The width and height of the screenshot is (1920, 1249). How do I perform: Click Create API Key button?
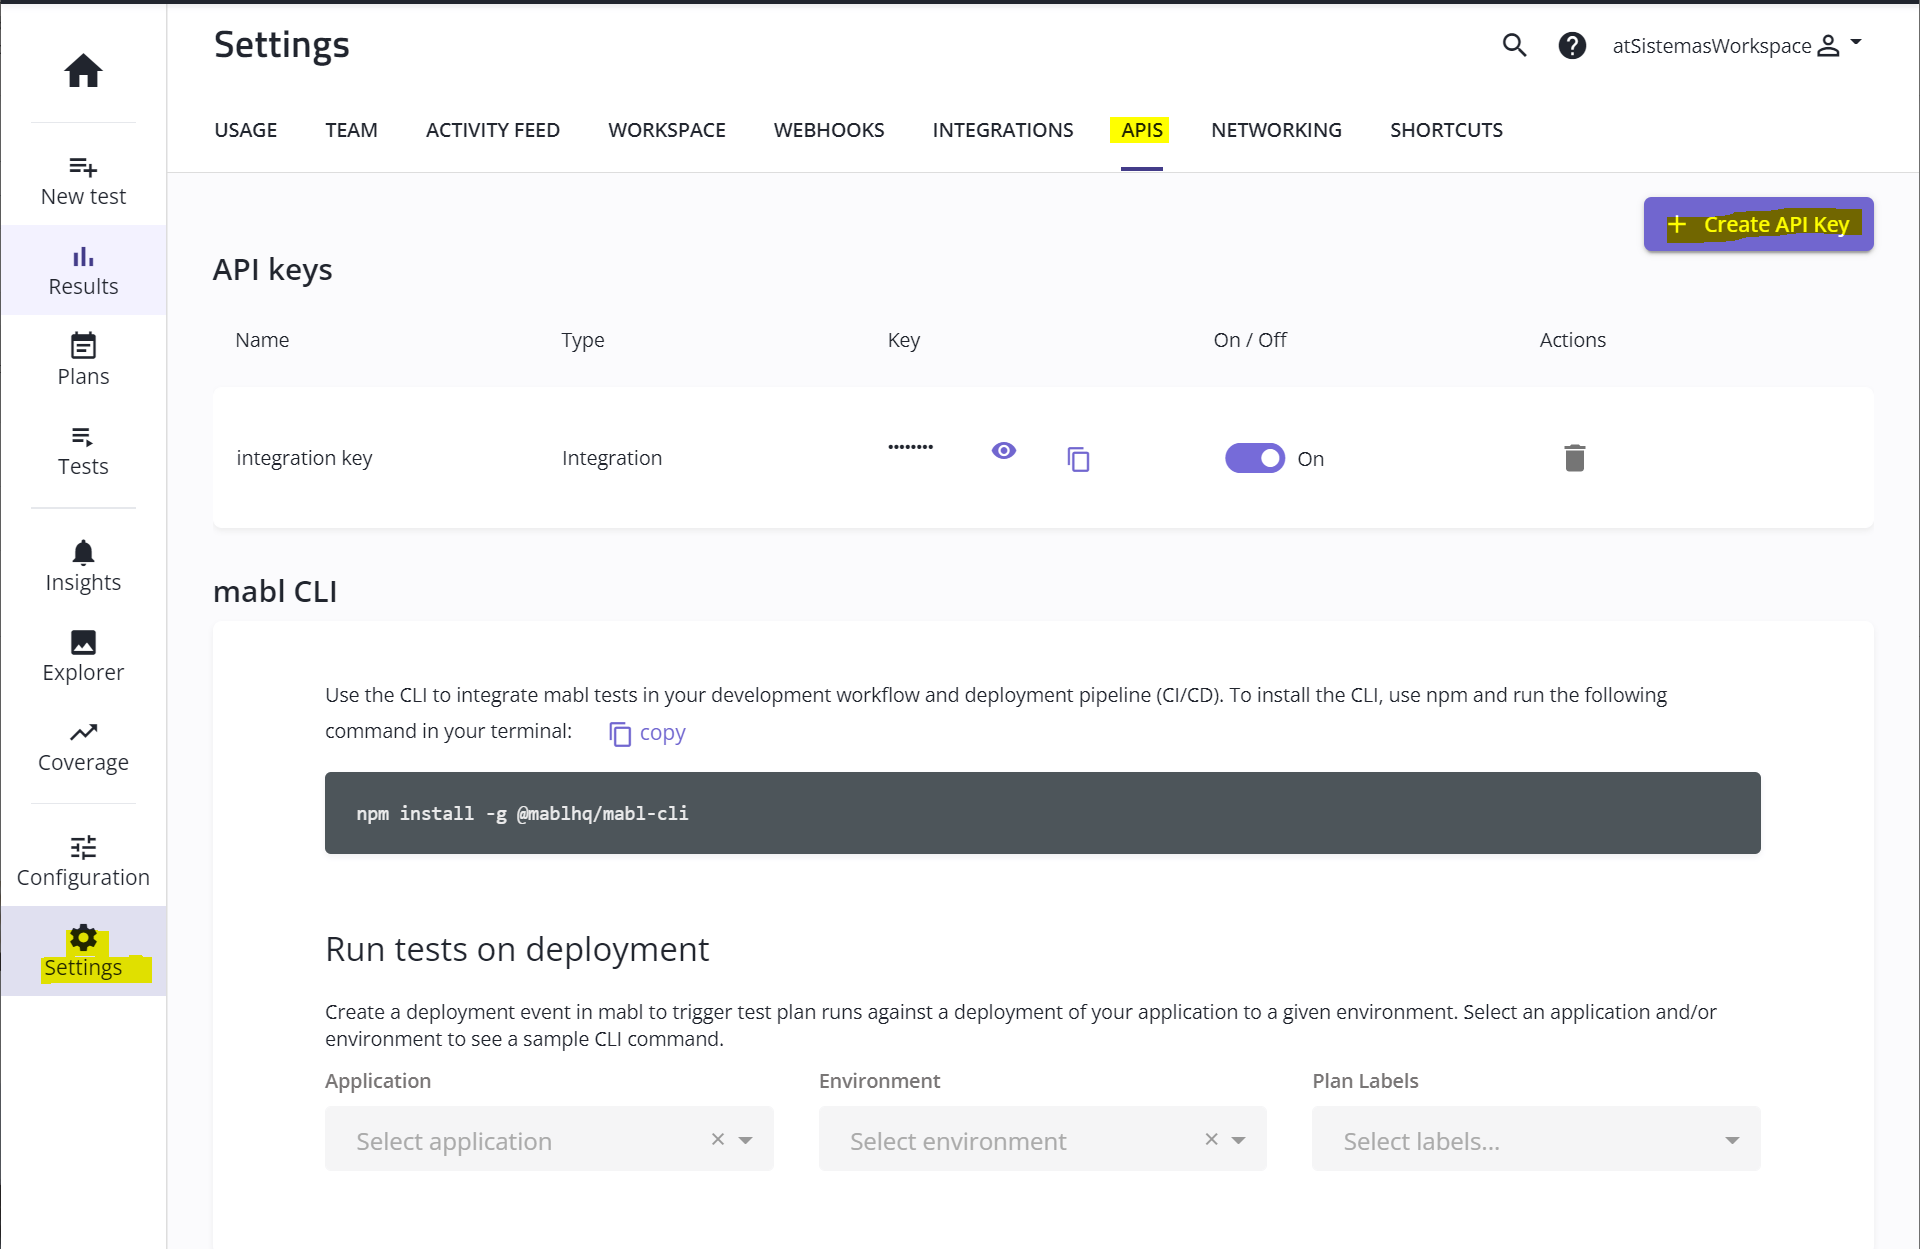(x=1758, y=225)
